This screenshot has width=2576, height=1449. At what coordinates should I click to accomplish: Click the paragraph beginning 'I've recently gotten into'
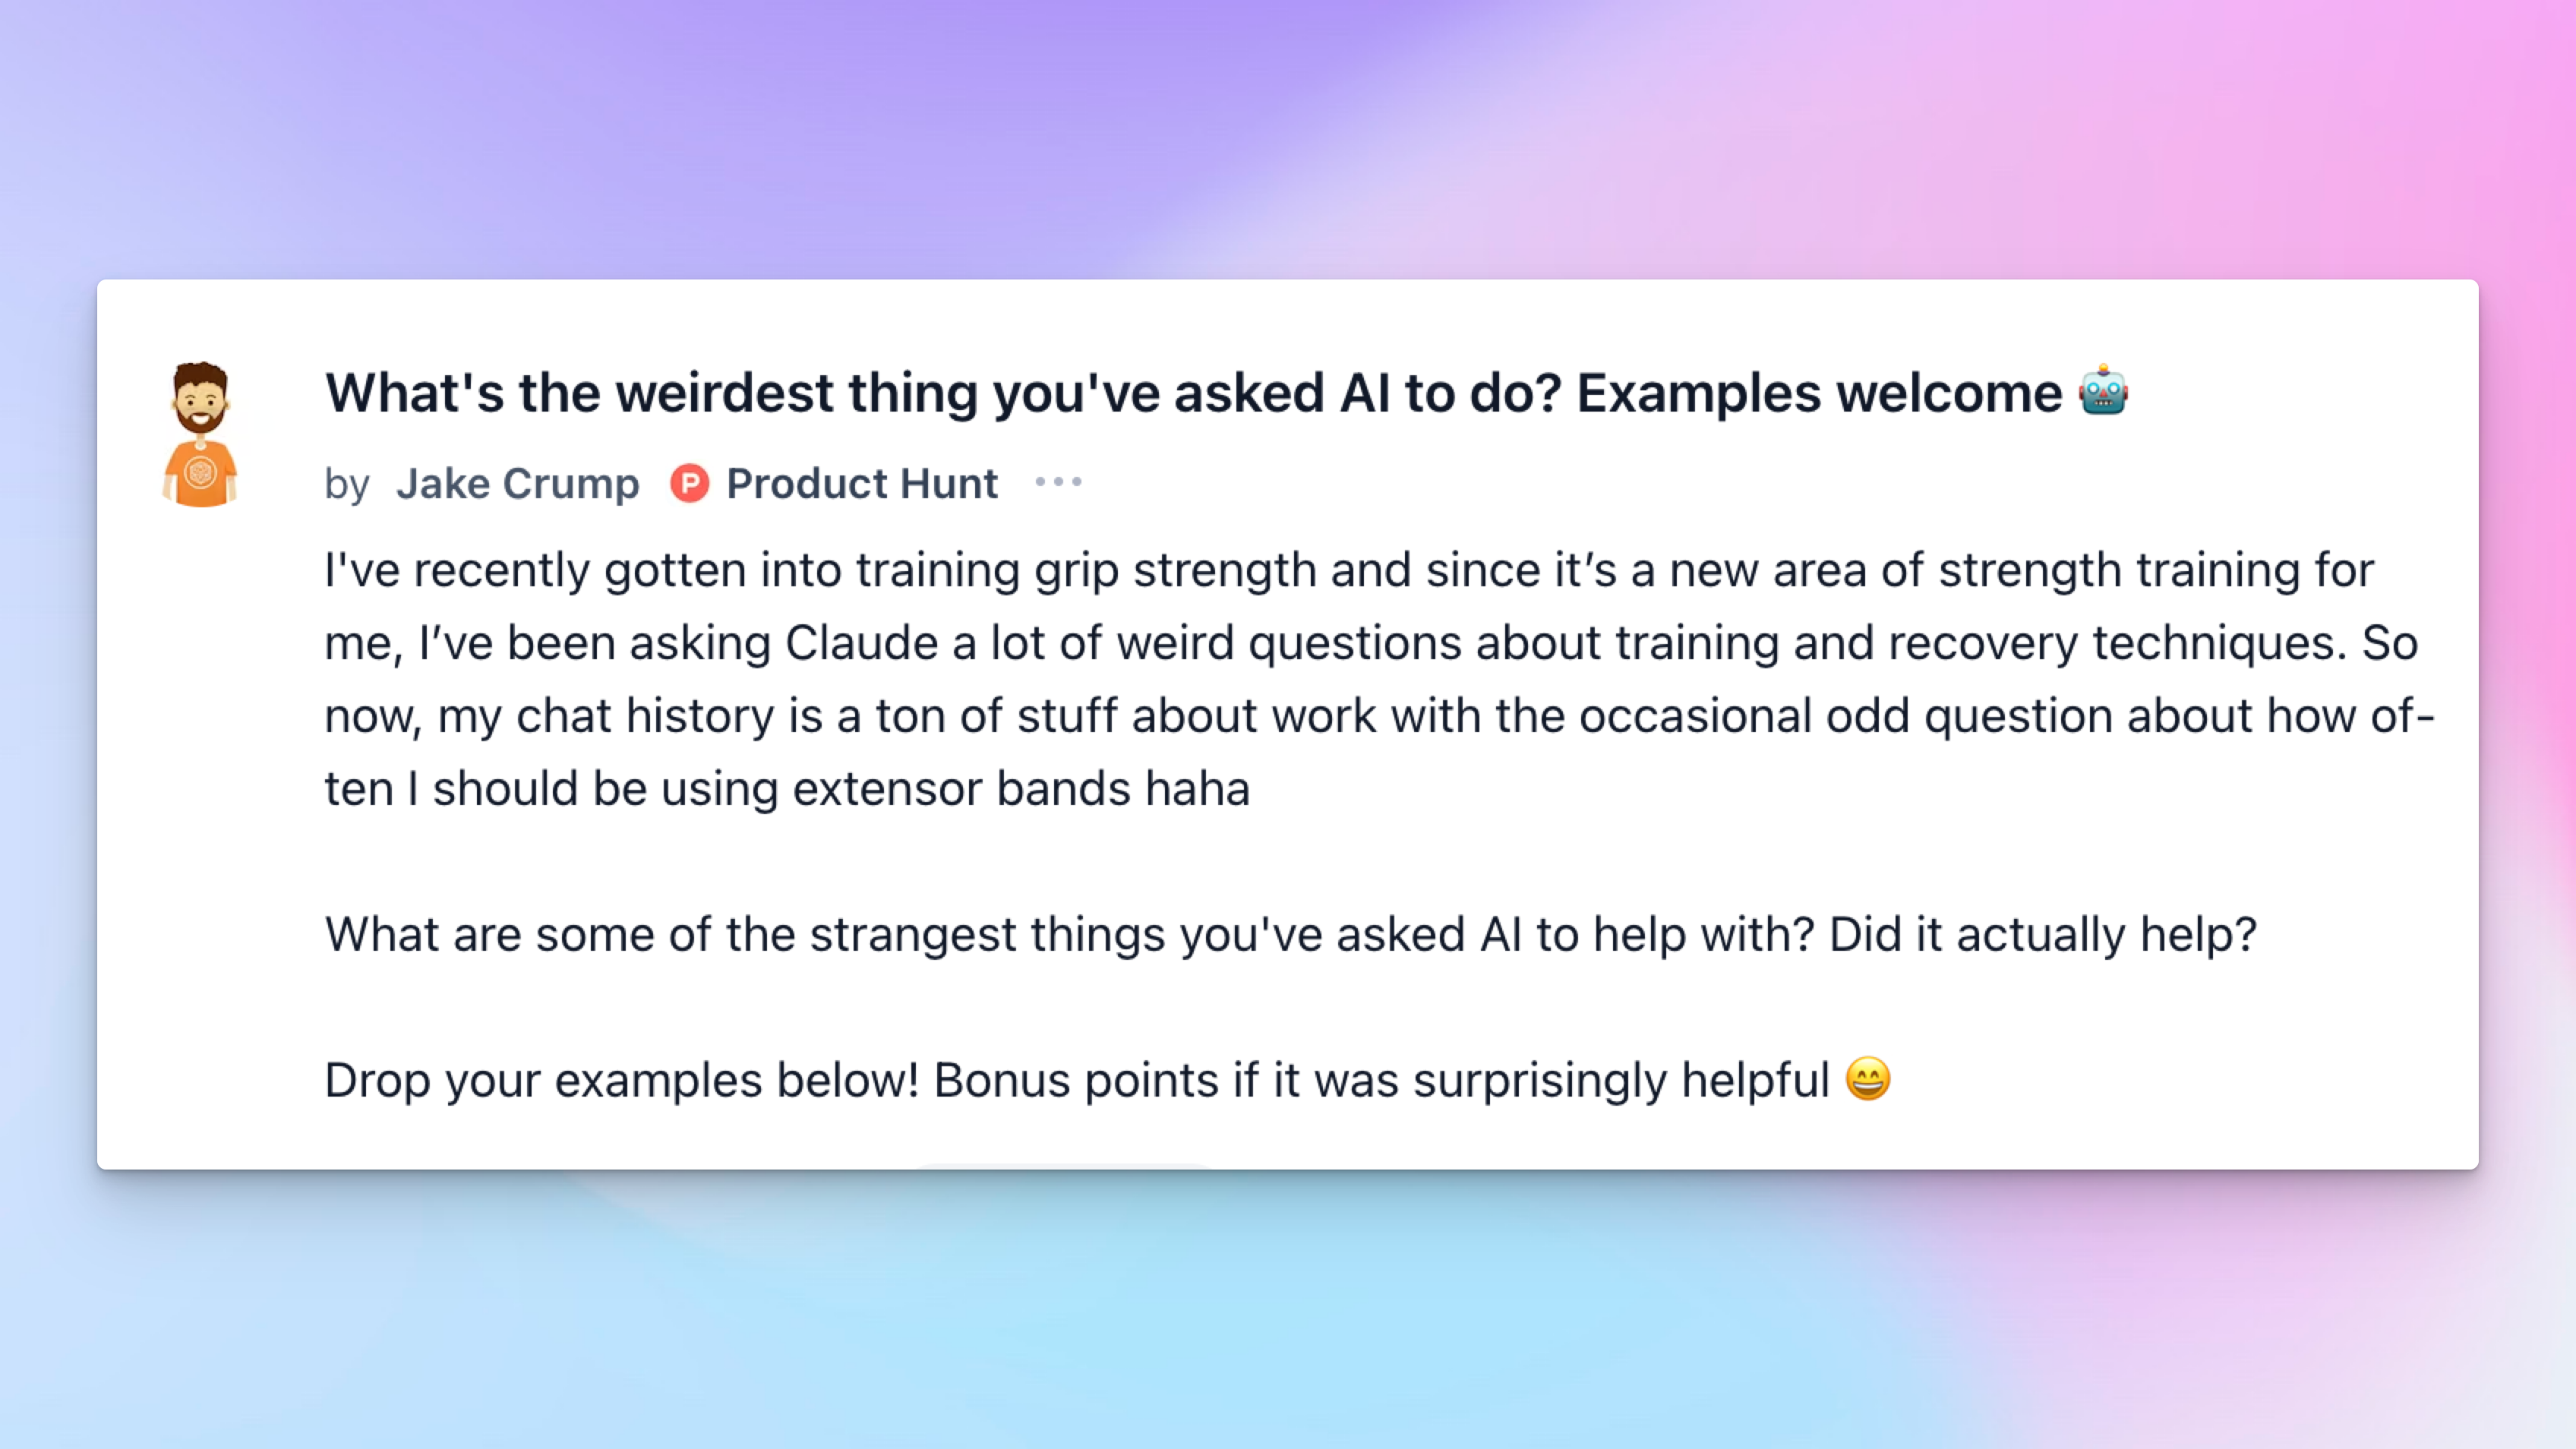(x=1380, y=679)
